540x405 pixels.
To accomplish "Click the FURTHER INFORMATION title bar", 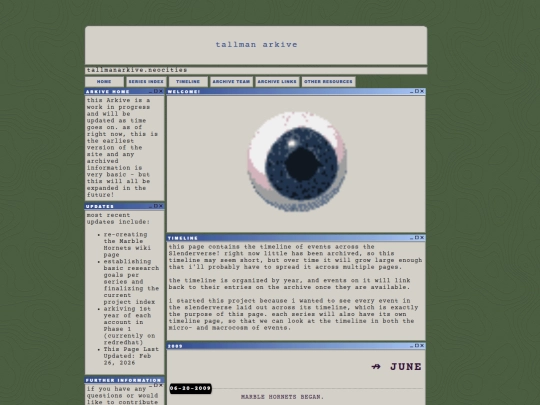I will [125, 380].
